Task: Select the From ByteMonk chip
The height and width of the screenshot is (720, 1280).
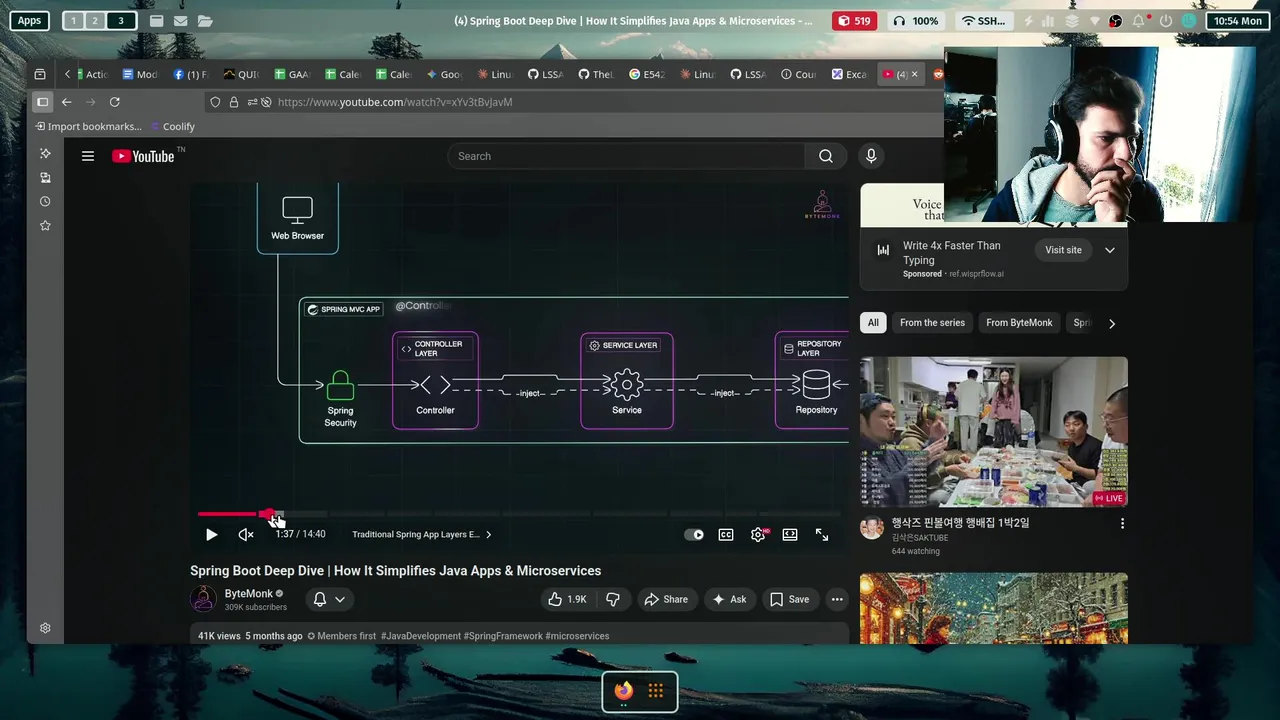Action: click(x=1019, y=323)
